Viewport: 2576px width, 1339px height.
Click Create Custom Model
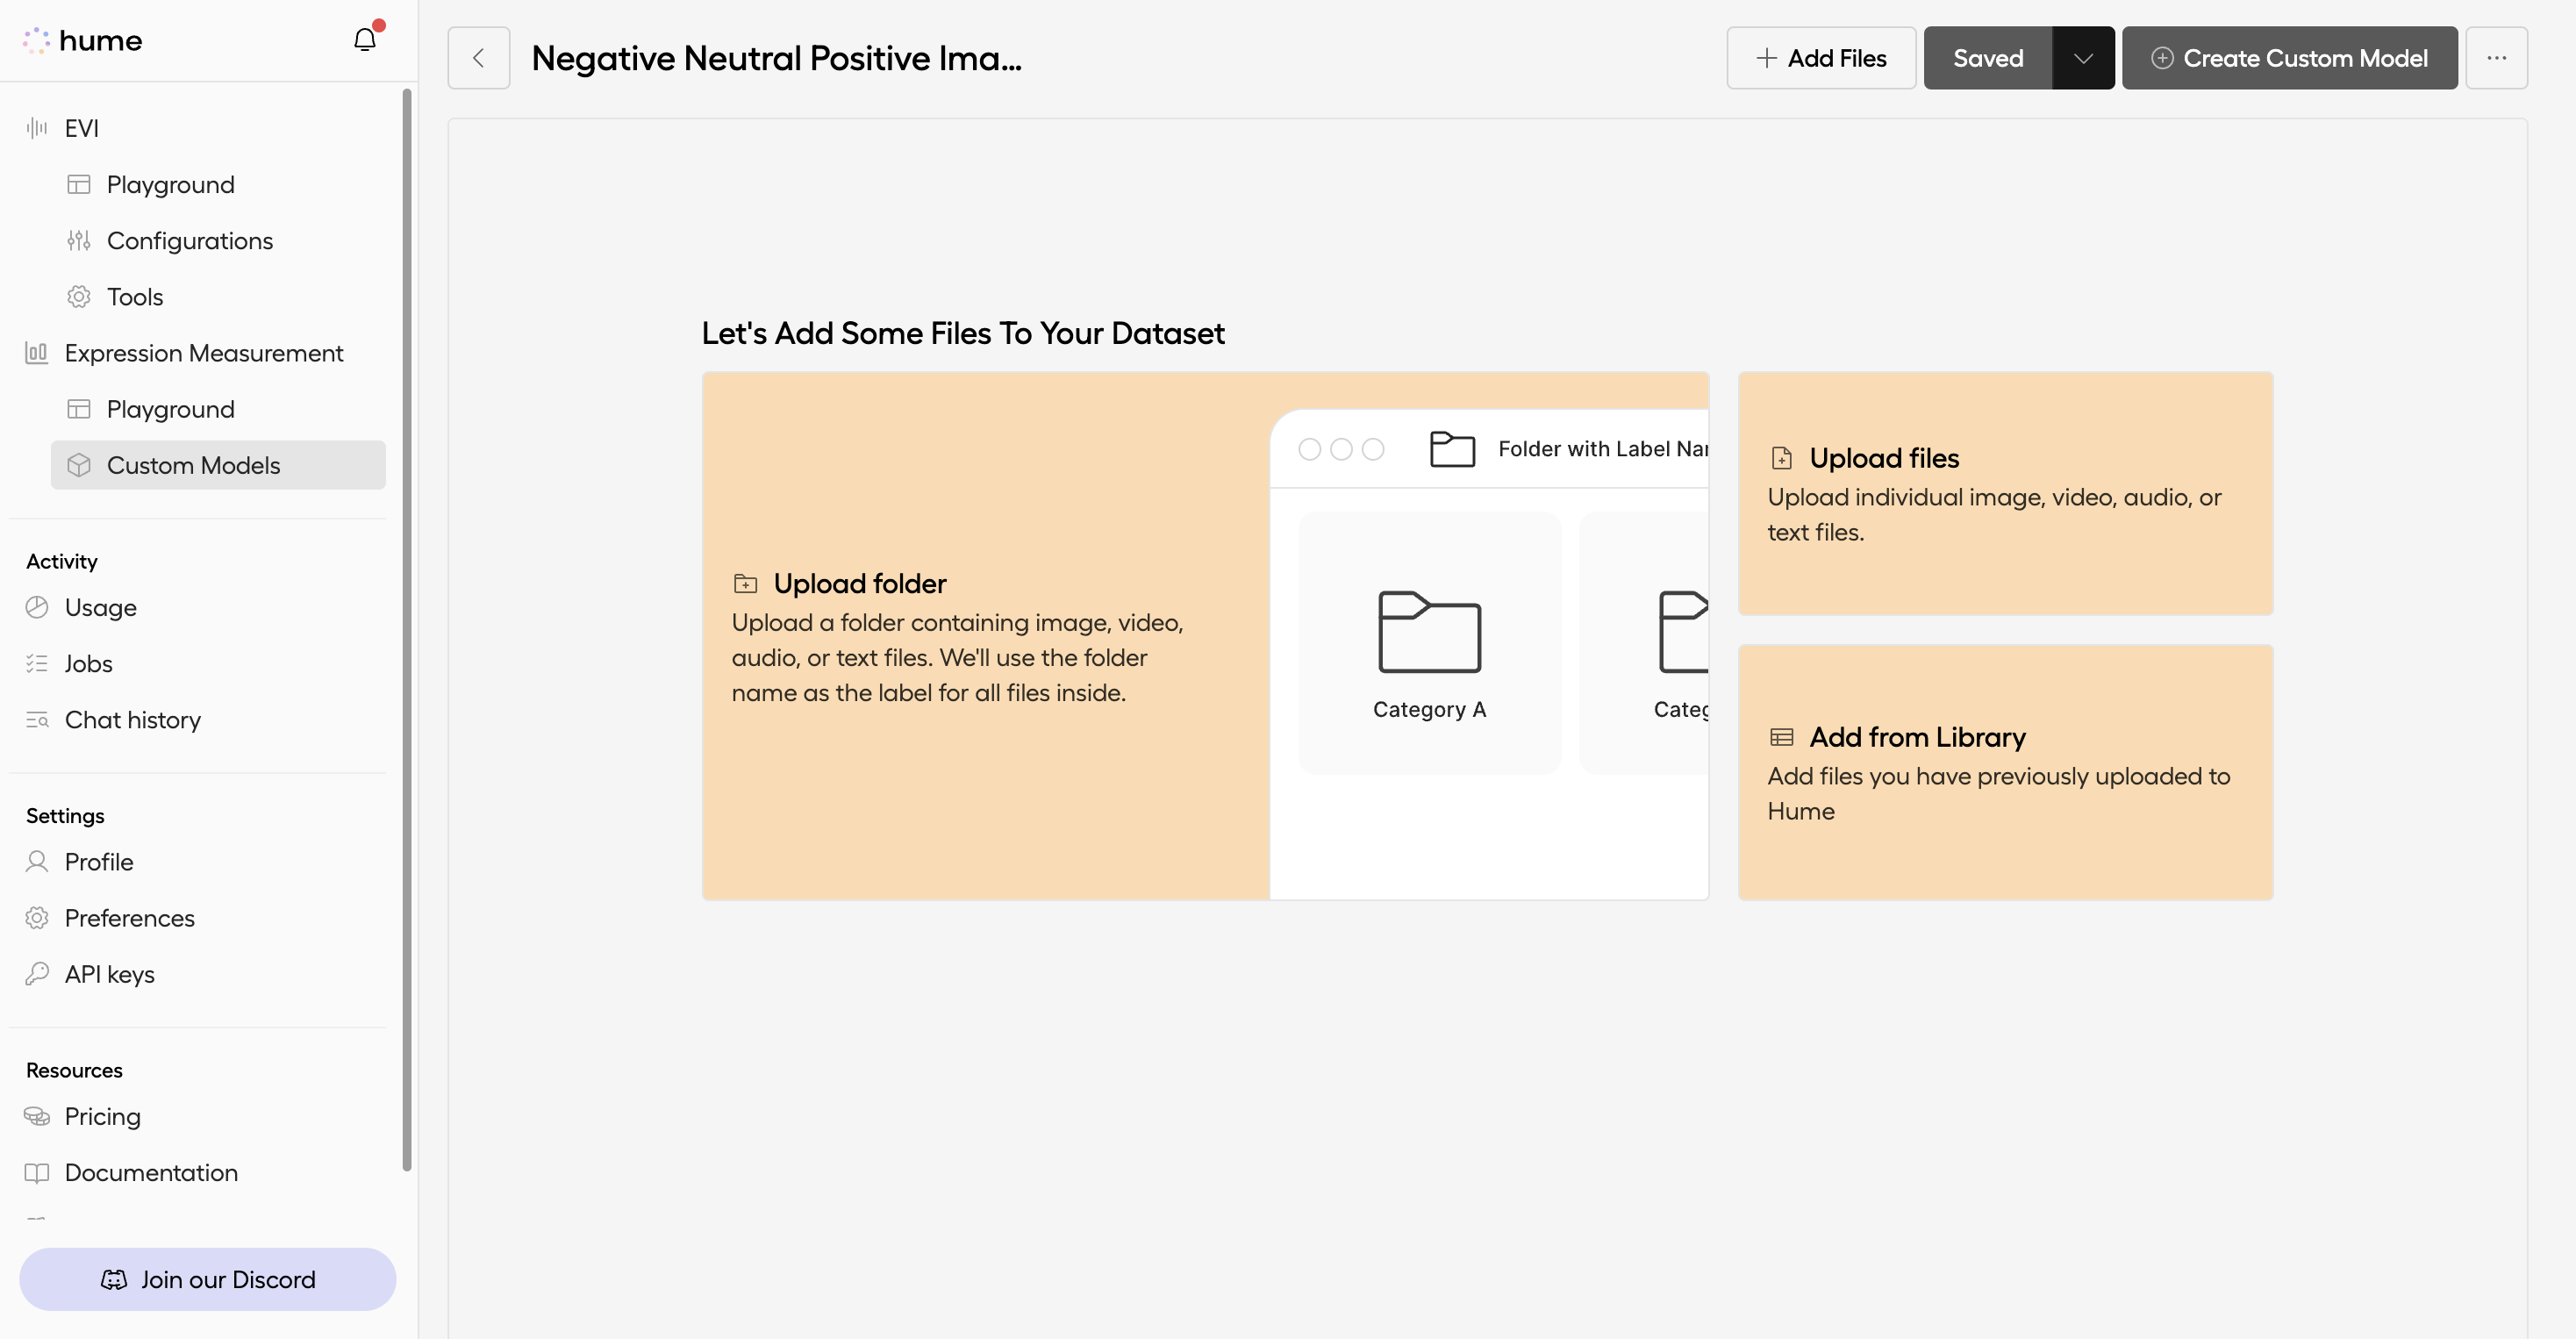coord(2290,58)
